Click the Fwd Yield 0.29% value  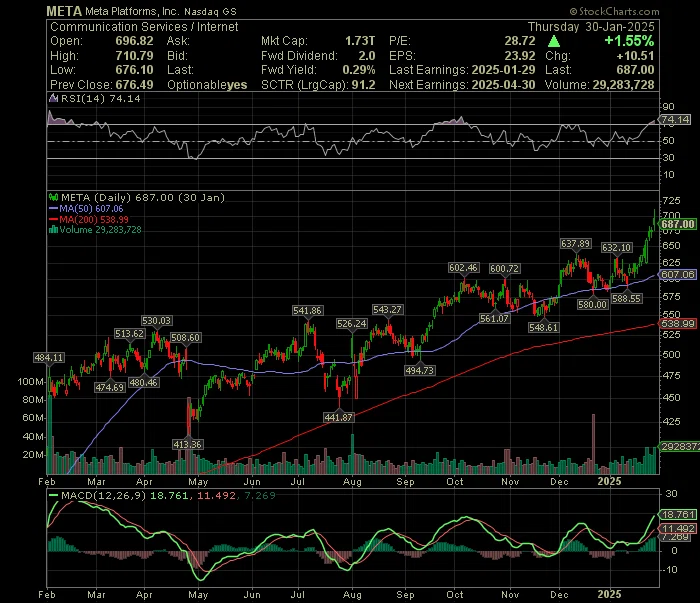[359, 70]
